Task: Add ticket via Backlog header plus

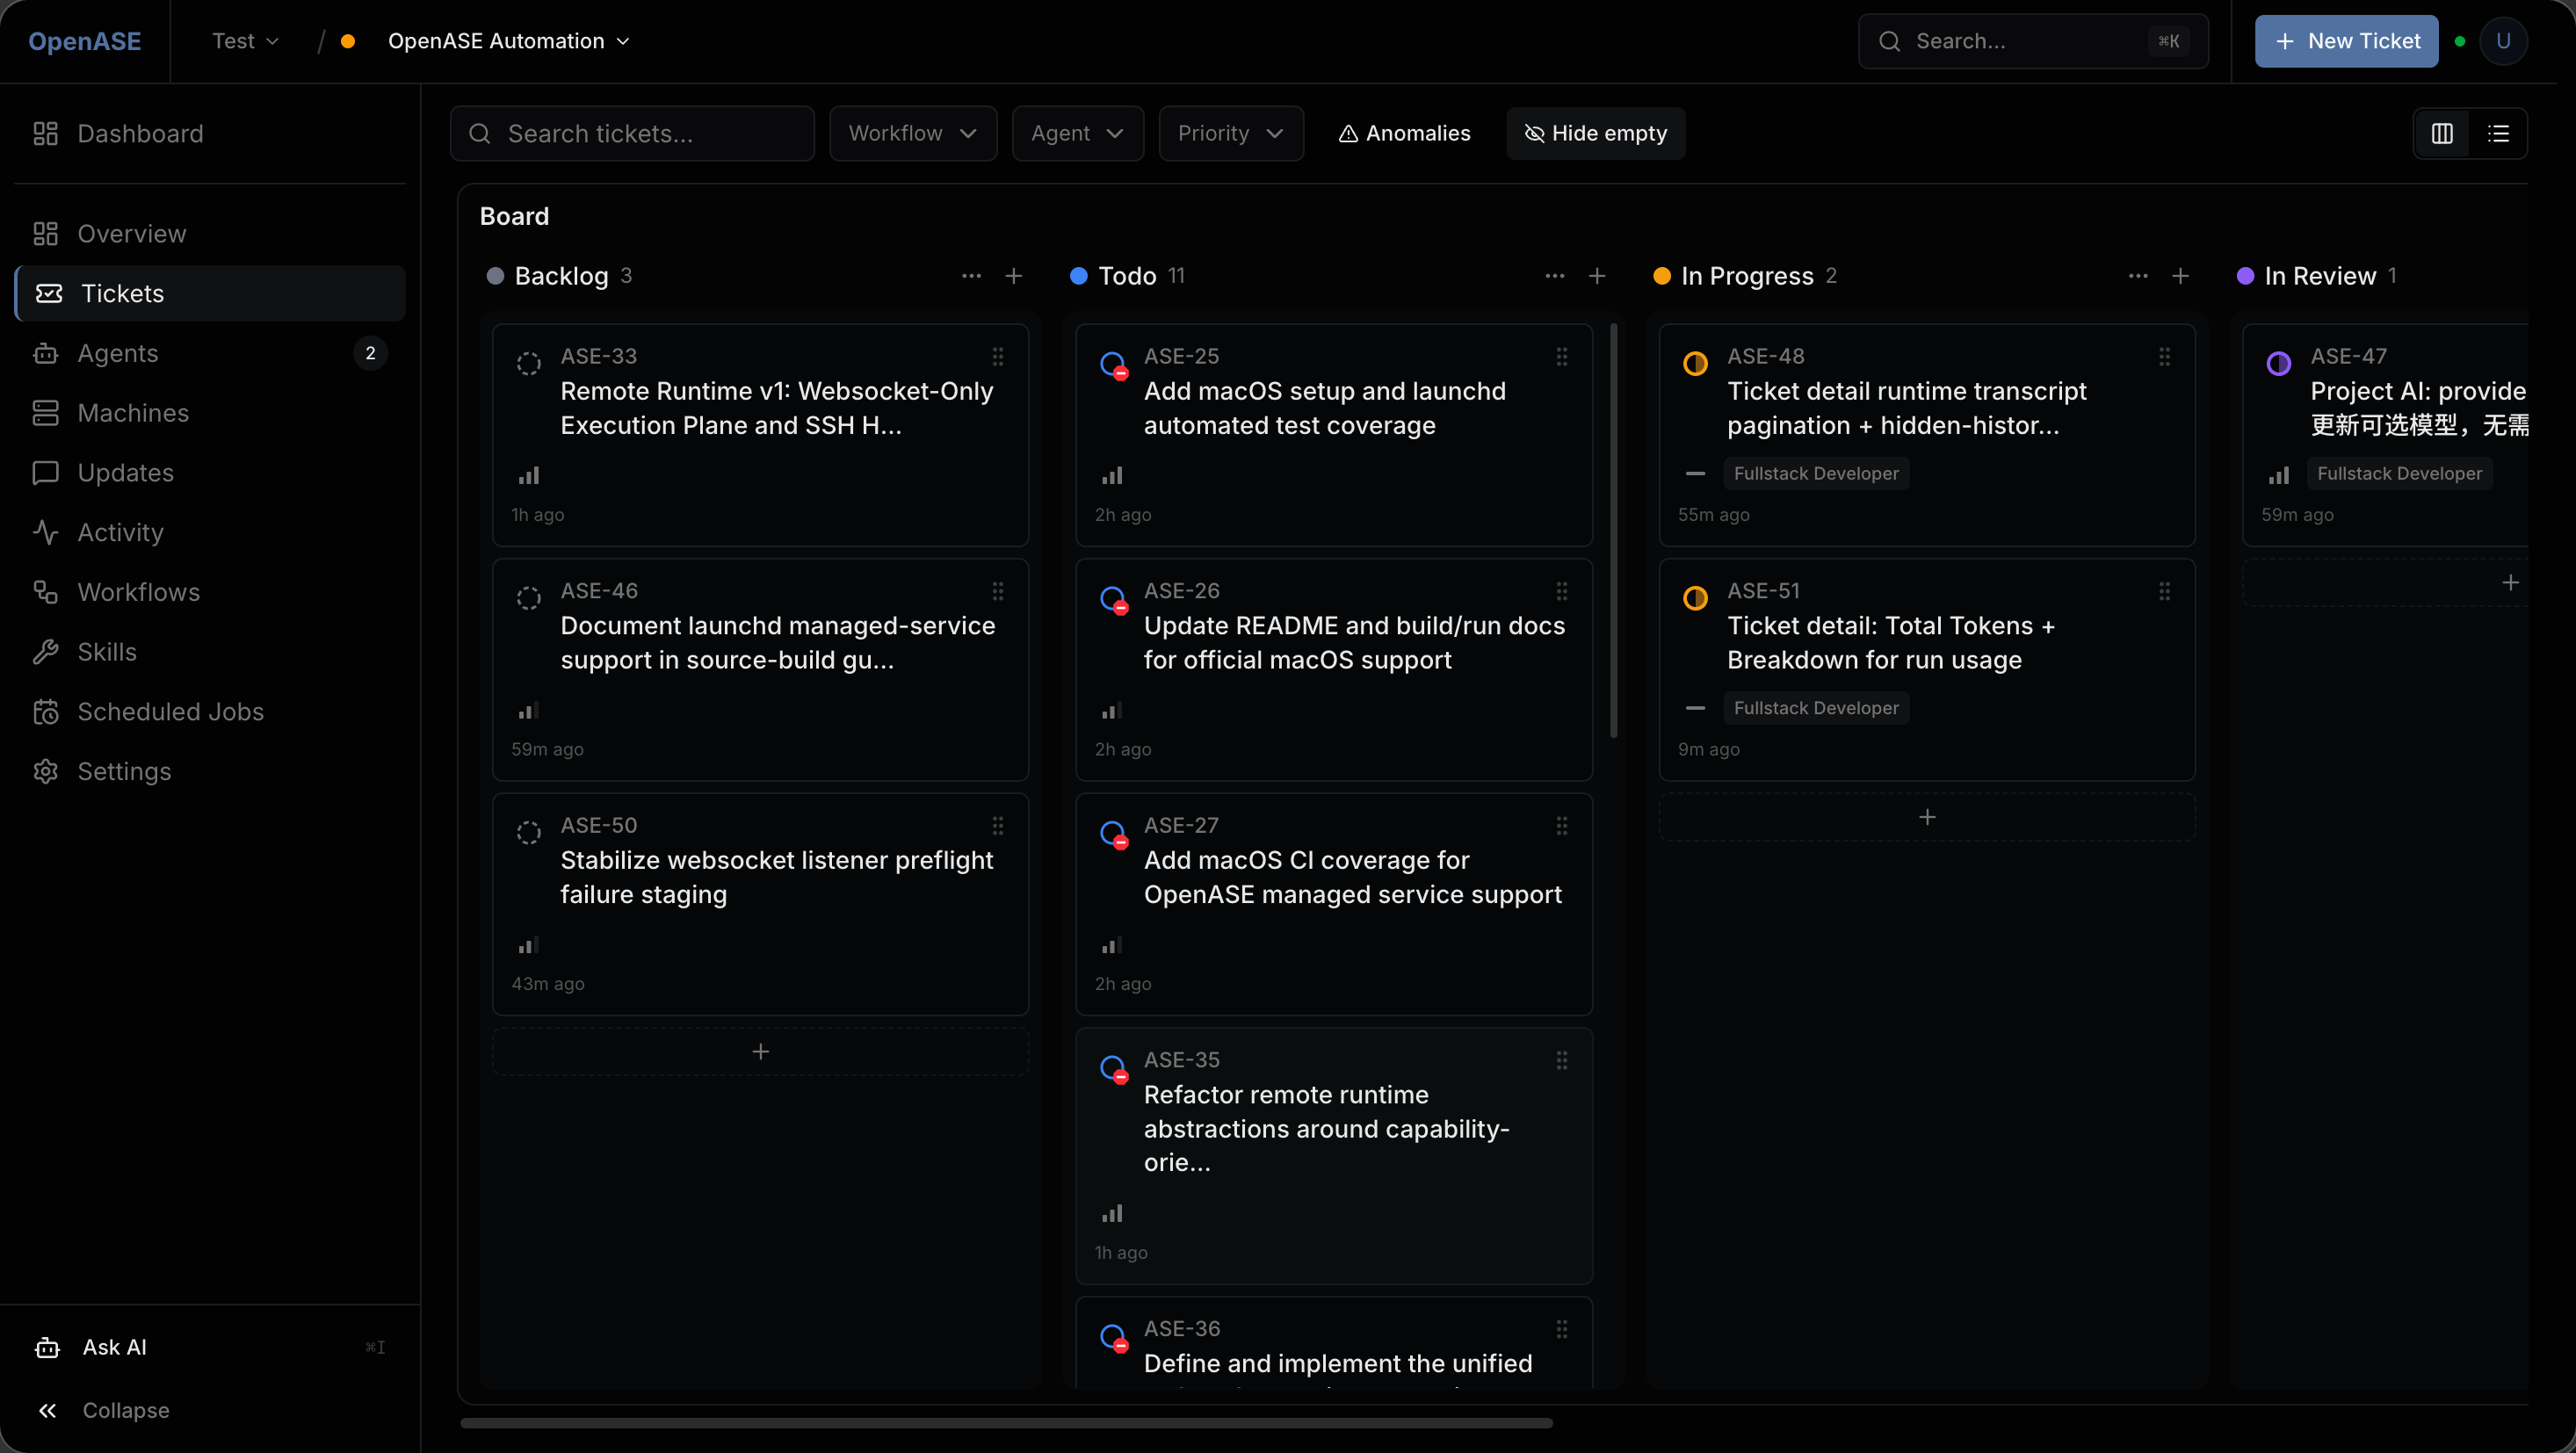Action: (1013, 276)
